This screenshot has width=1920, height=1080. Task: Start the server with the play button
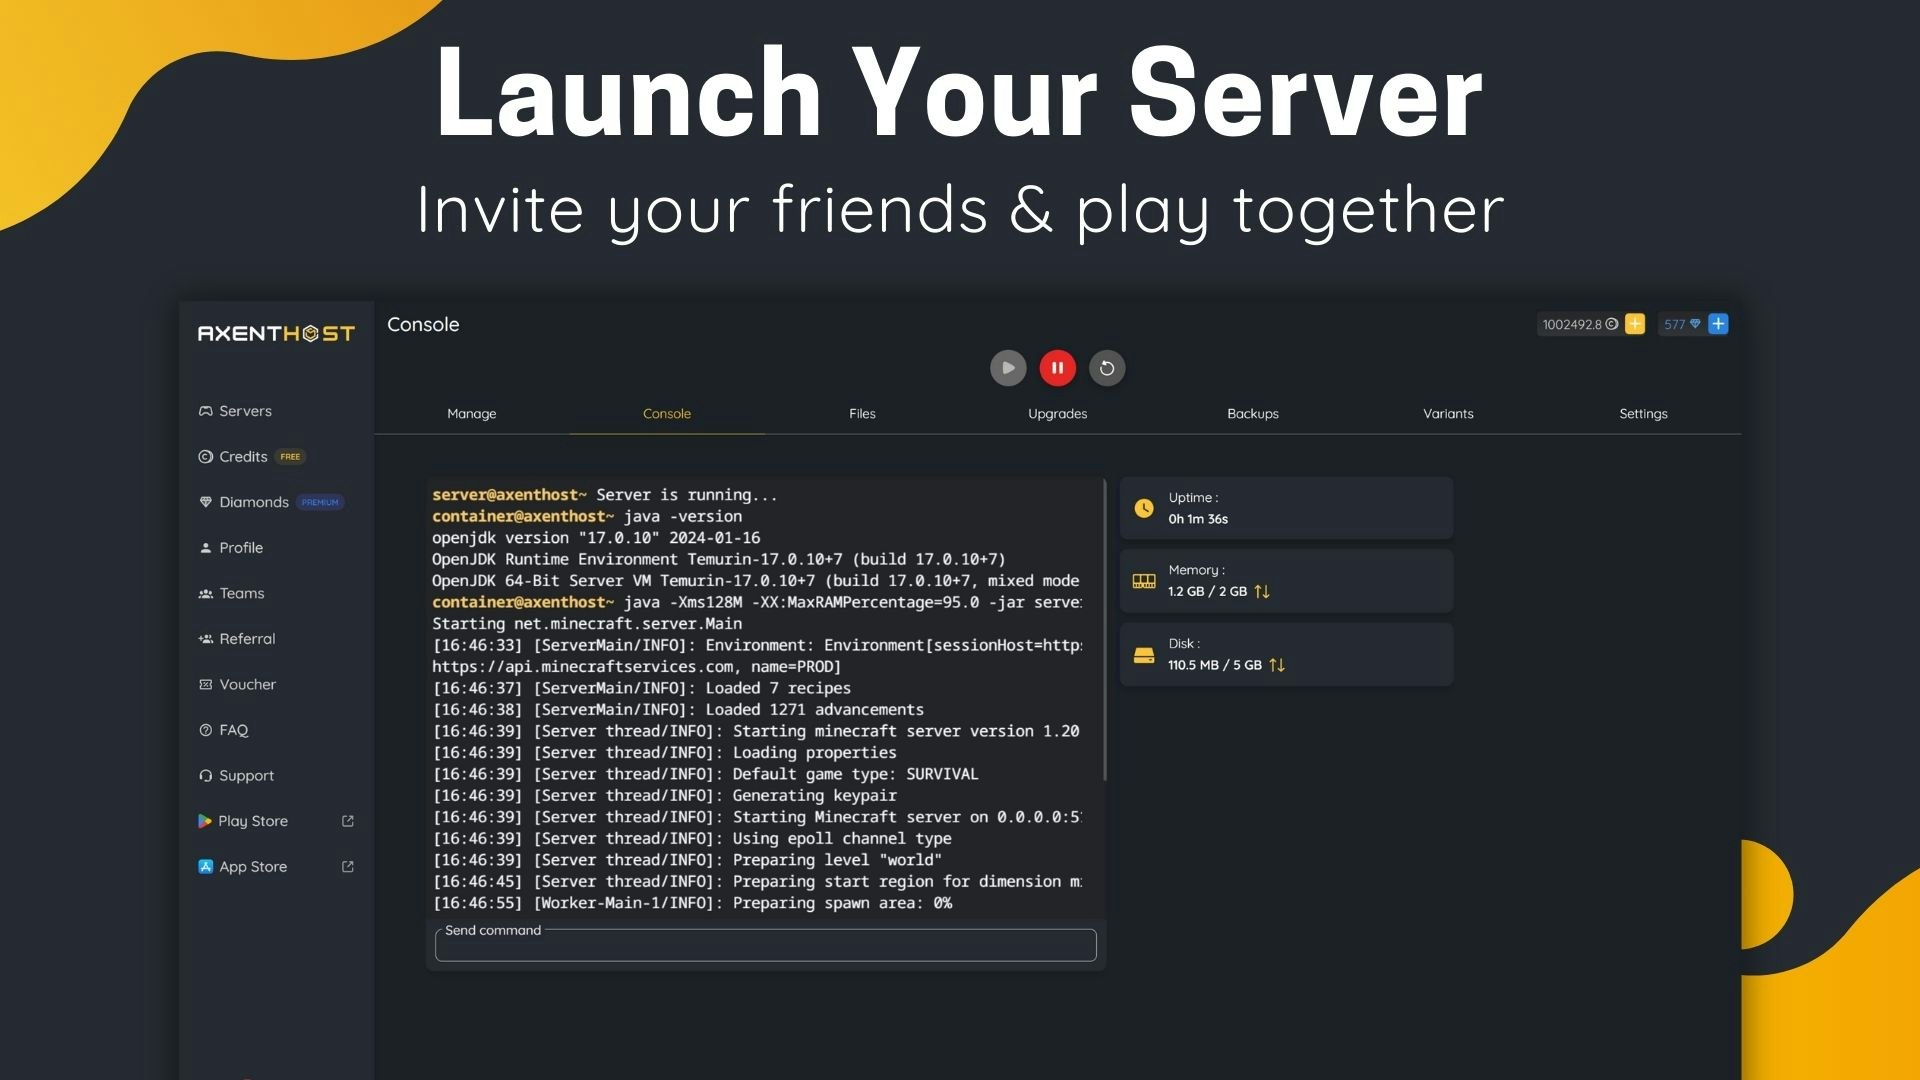point(1008,368)
